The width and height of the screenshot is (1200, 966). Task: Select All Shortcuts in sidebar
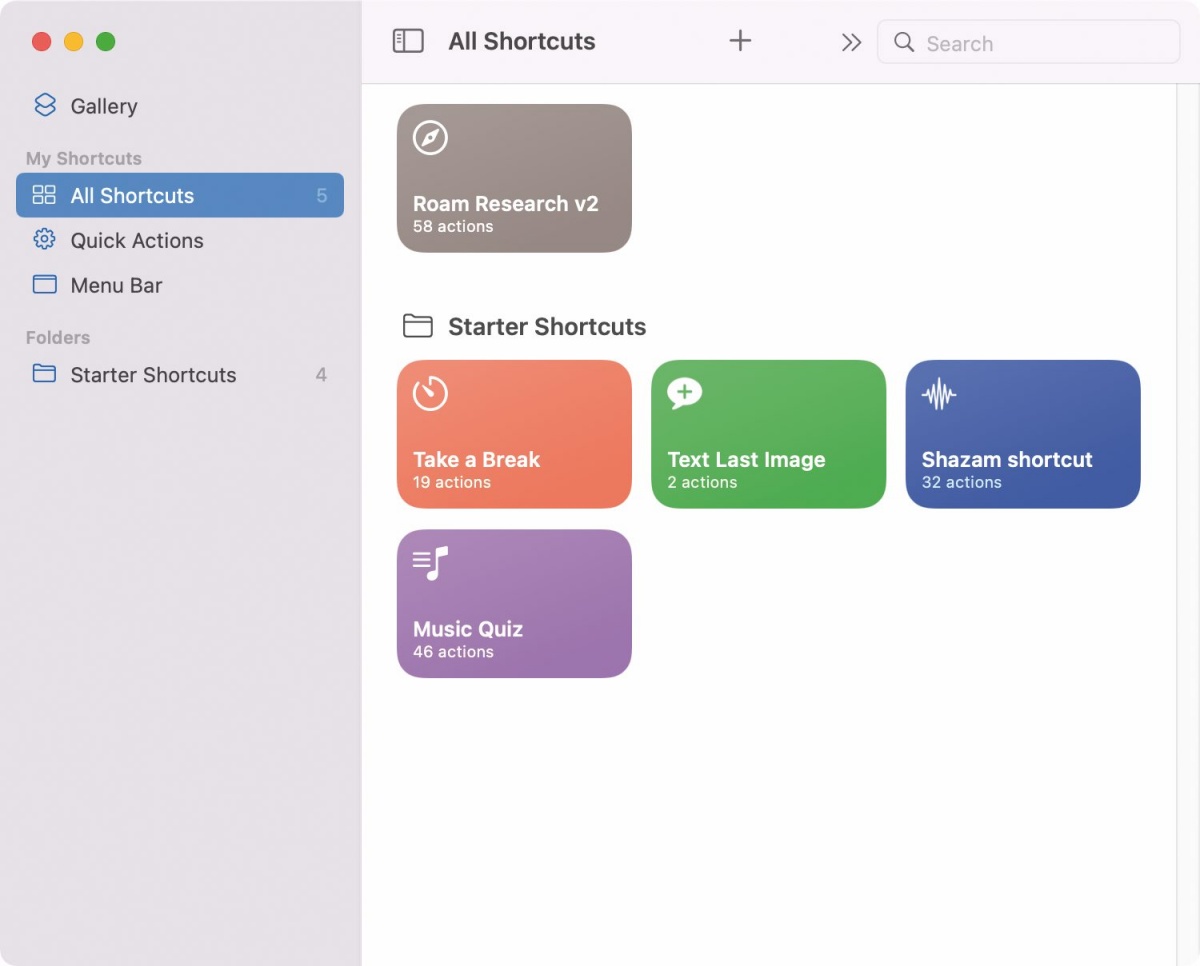[180, 195]
